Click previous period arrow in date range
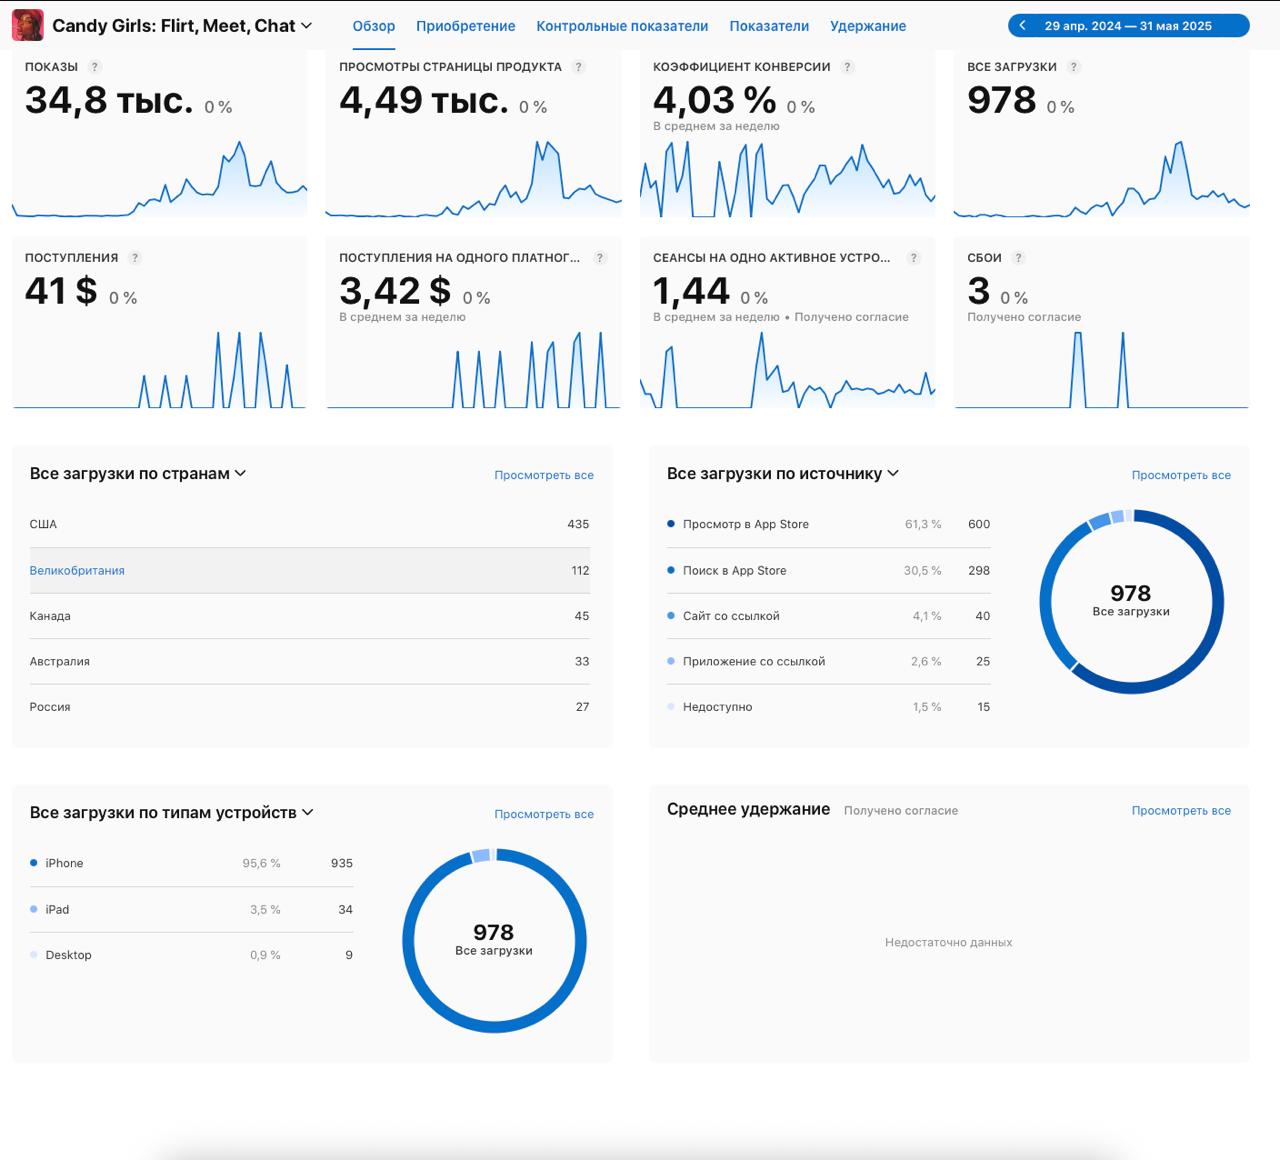This screenshot has width=1280, height=1160. click(x=1022, y=26)
